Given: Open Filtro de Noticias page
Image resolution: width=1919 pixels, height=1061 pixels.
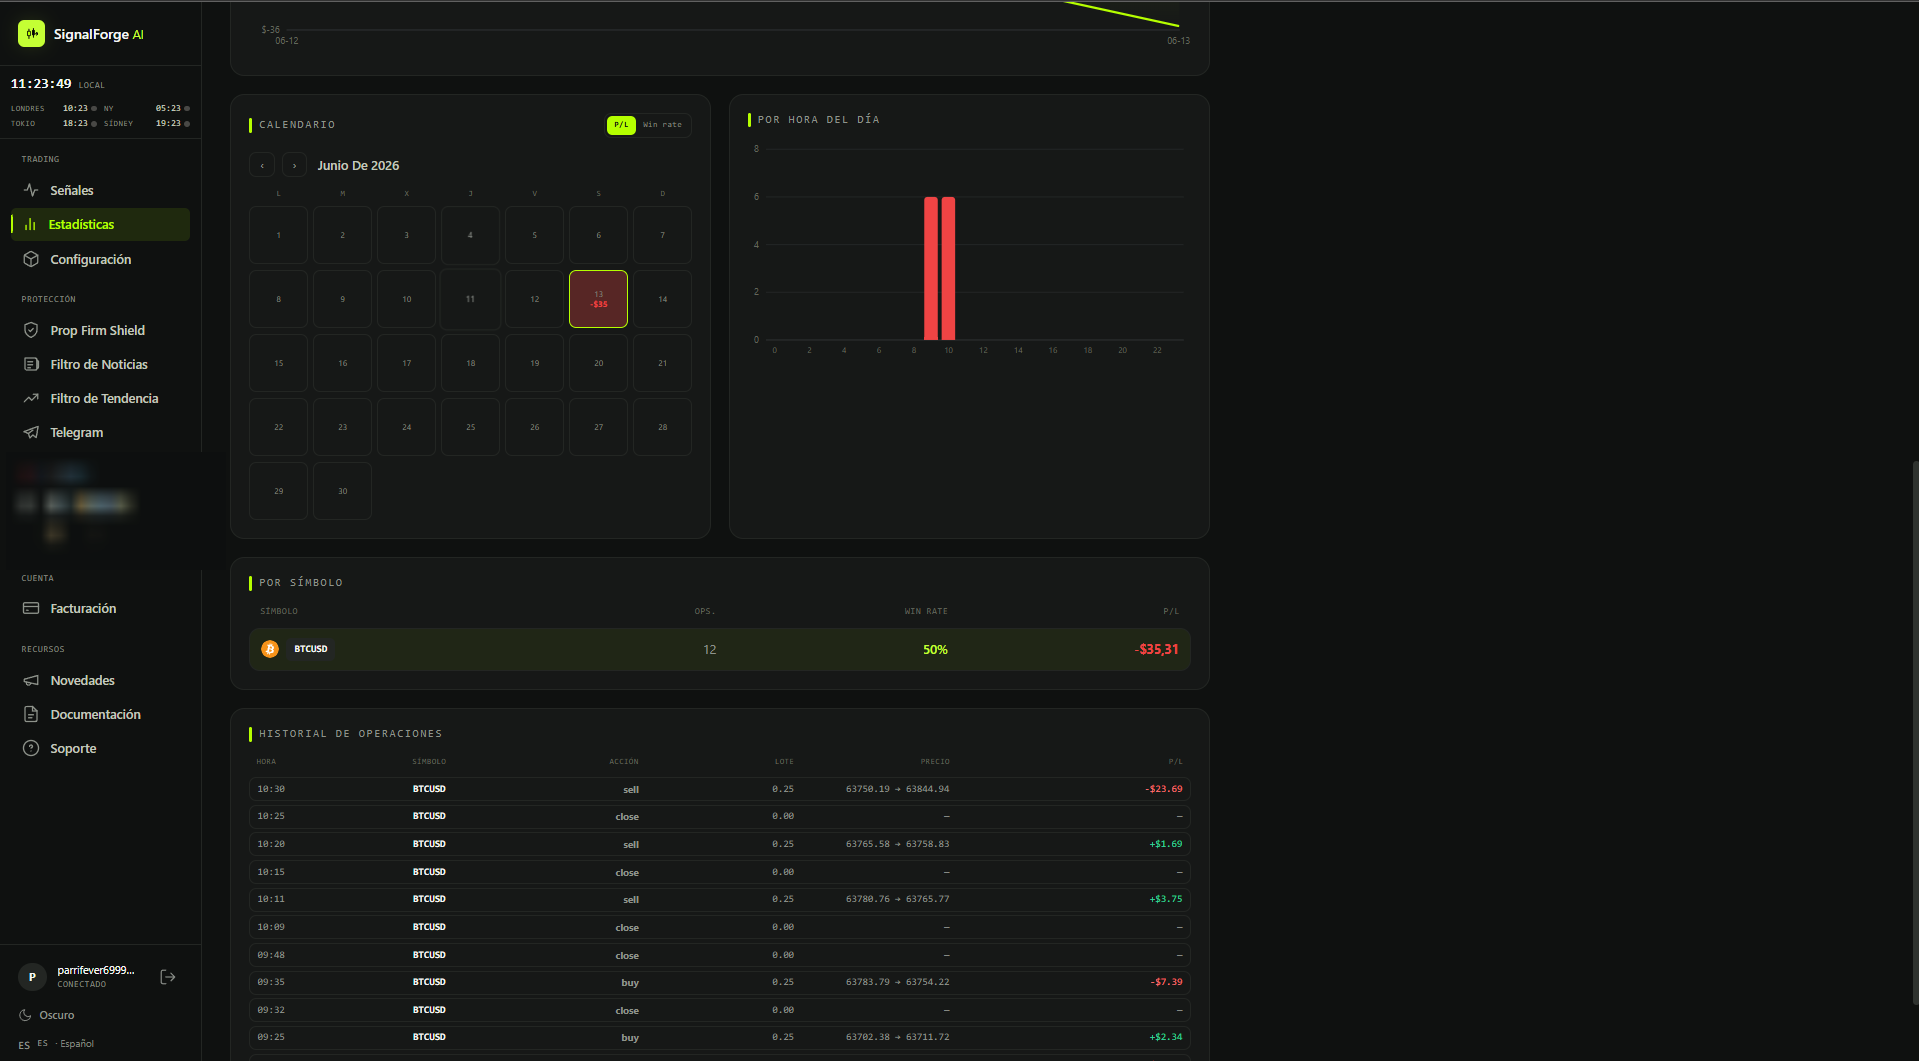Looking at the screenshot, I should pos(100,364).
